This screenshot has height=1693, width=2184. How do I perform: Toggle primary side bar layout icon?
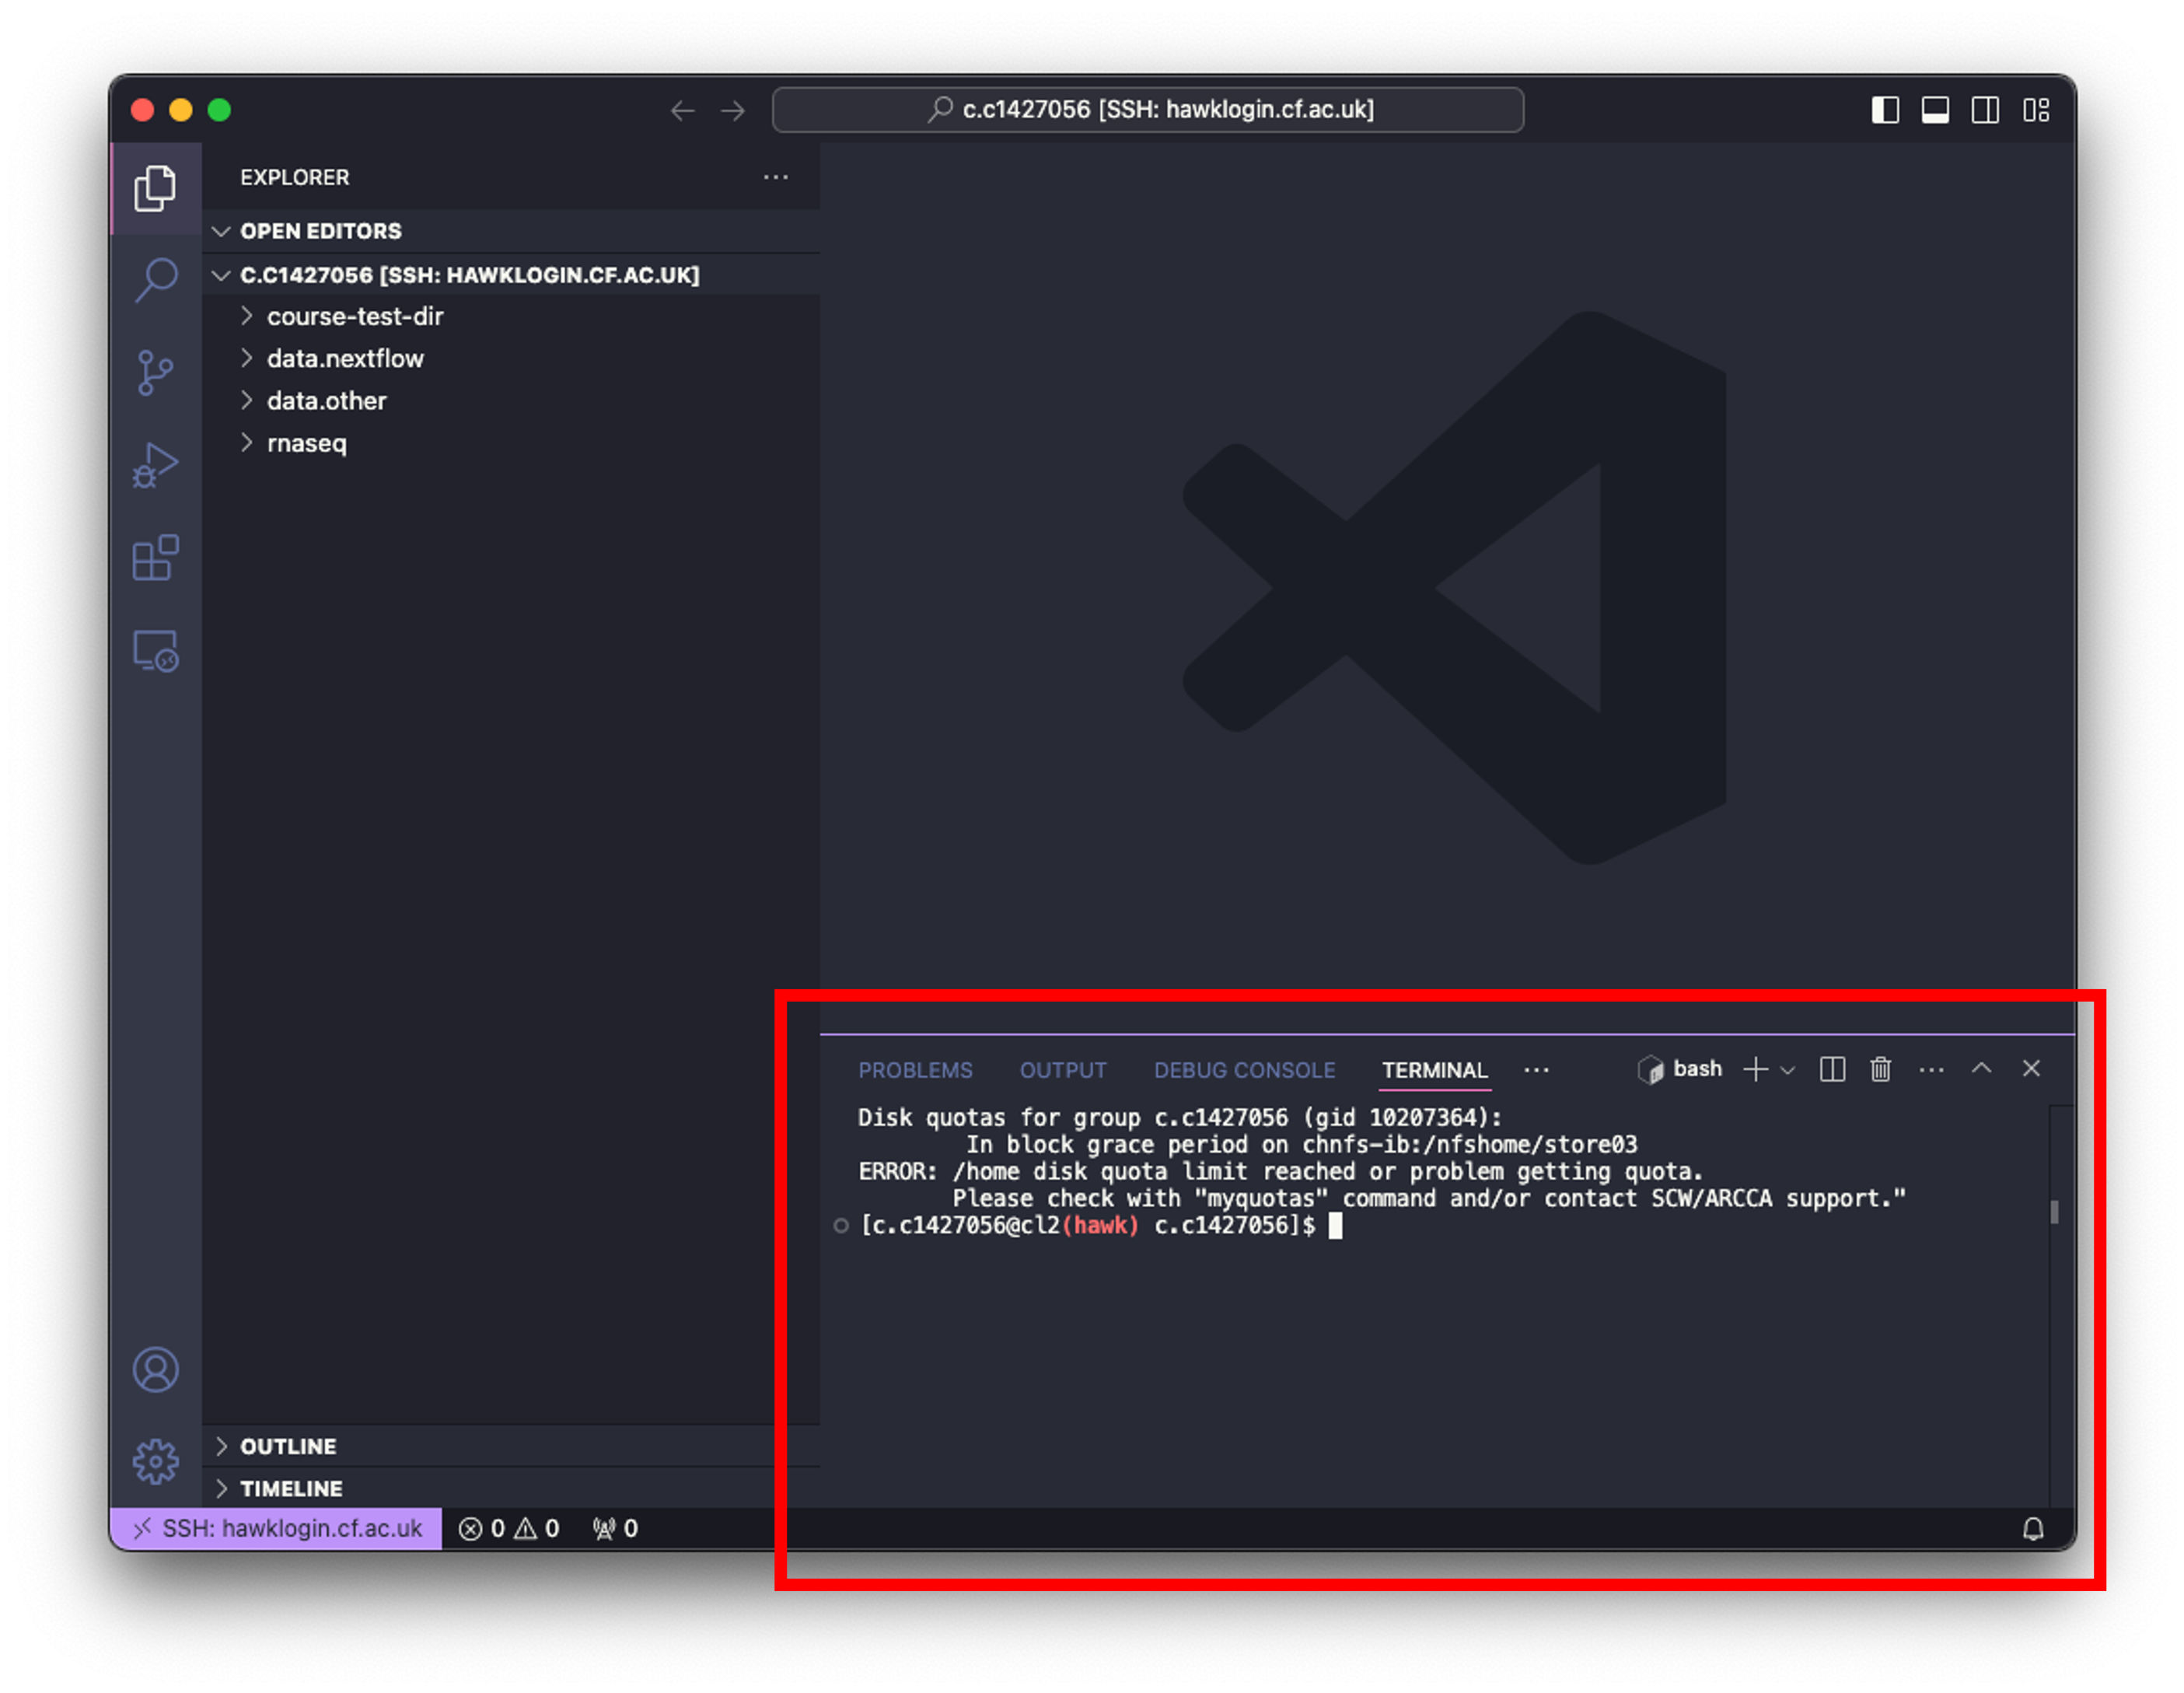click(1885, 110)
